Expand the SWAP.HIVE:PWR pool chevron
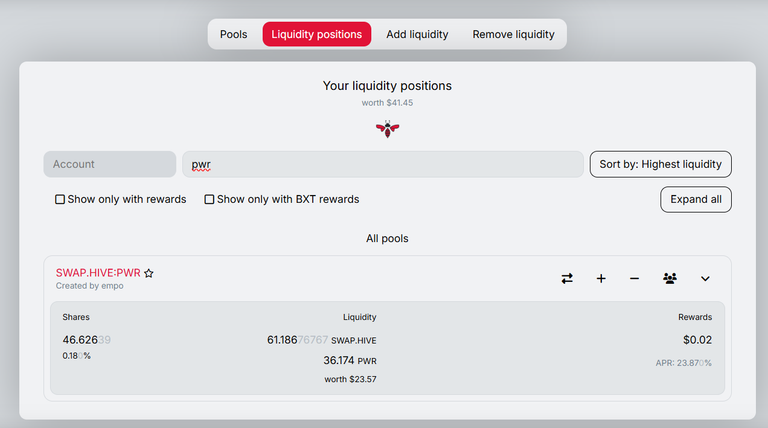This screenshot has width=768, height=428. (705, 279)
